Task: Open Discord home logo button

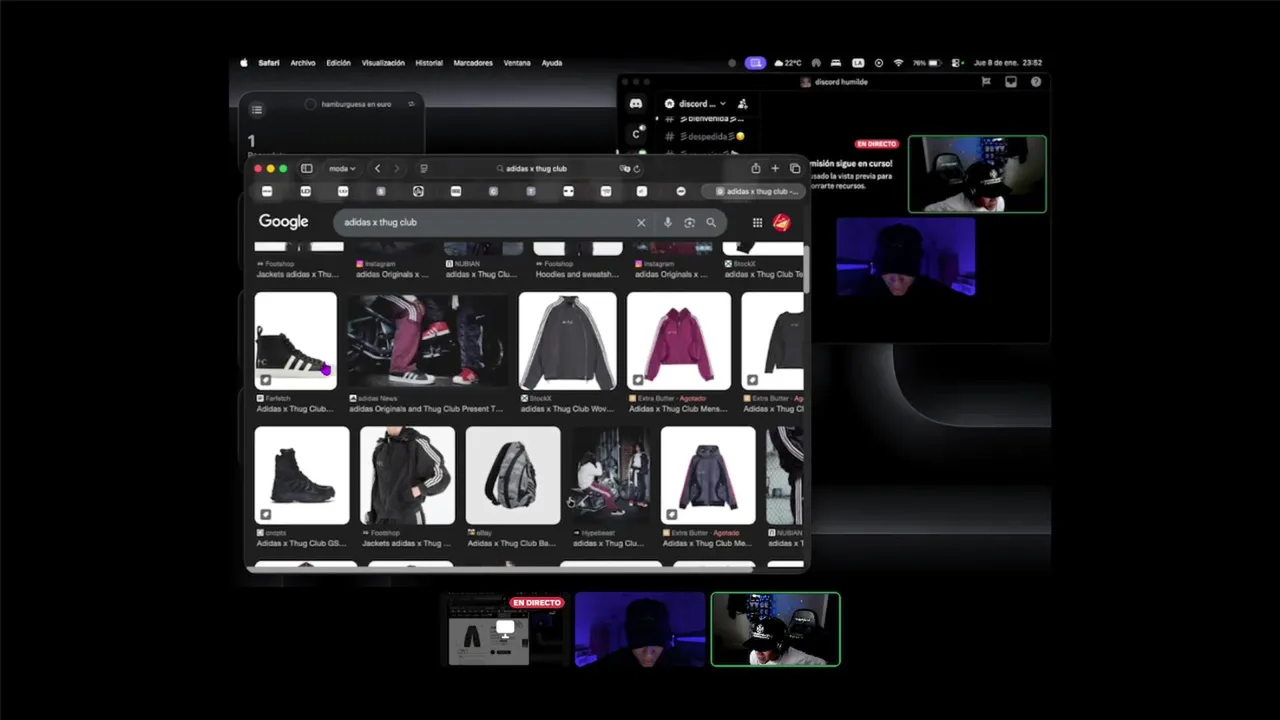Action: 636,103
